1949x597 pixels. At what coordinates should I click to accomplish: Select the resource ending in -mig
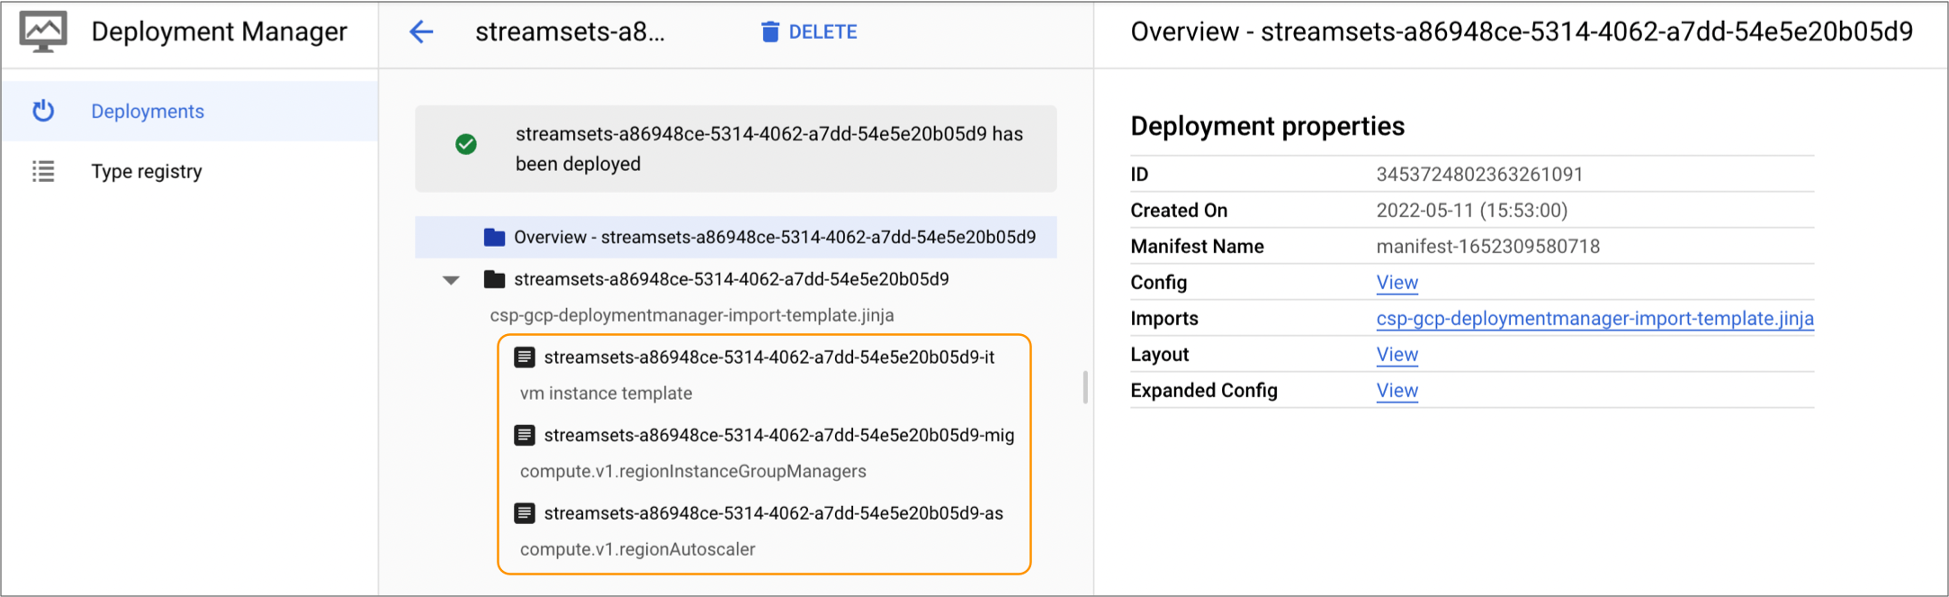pos(779,435)
